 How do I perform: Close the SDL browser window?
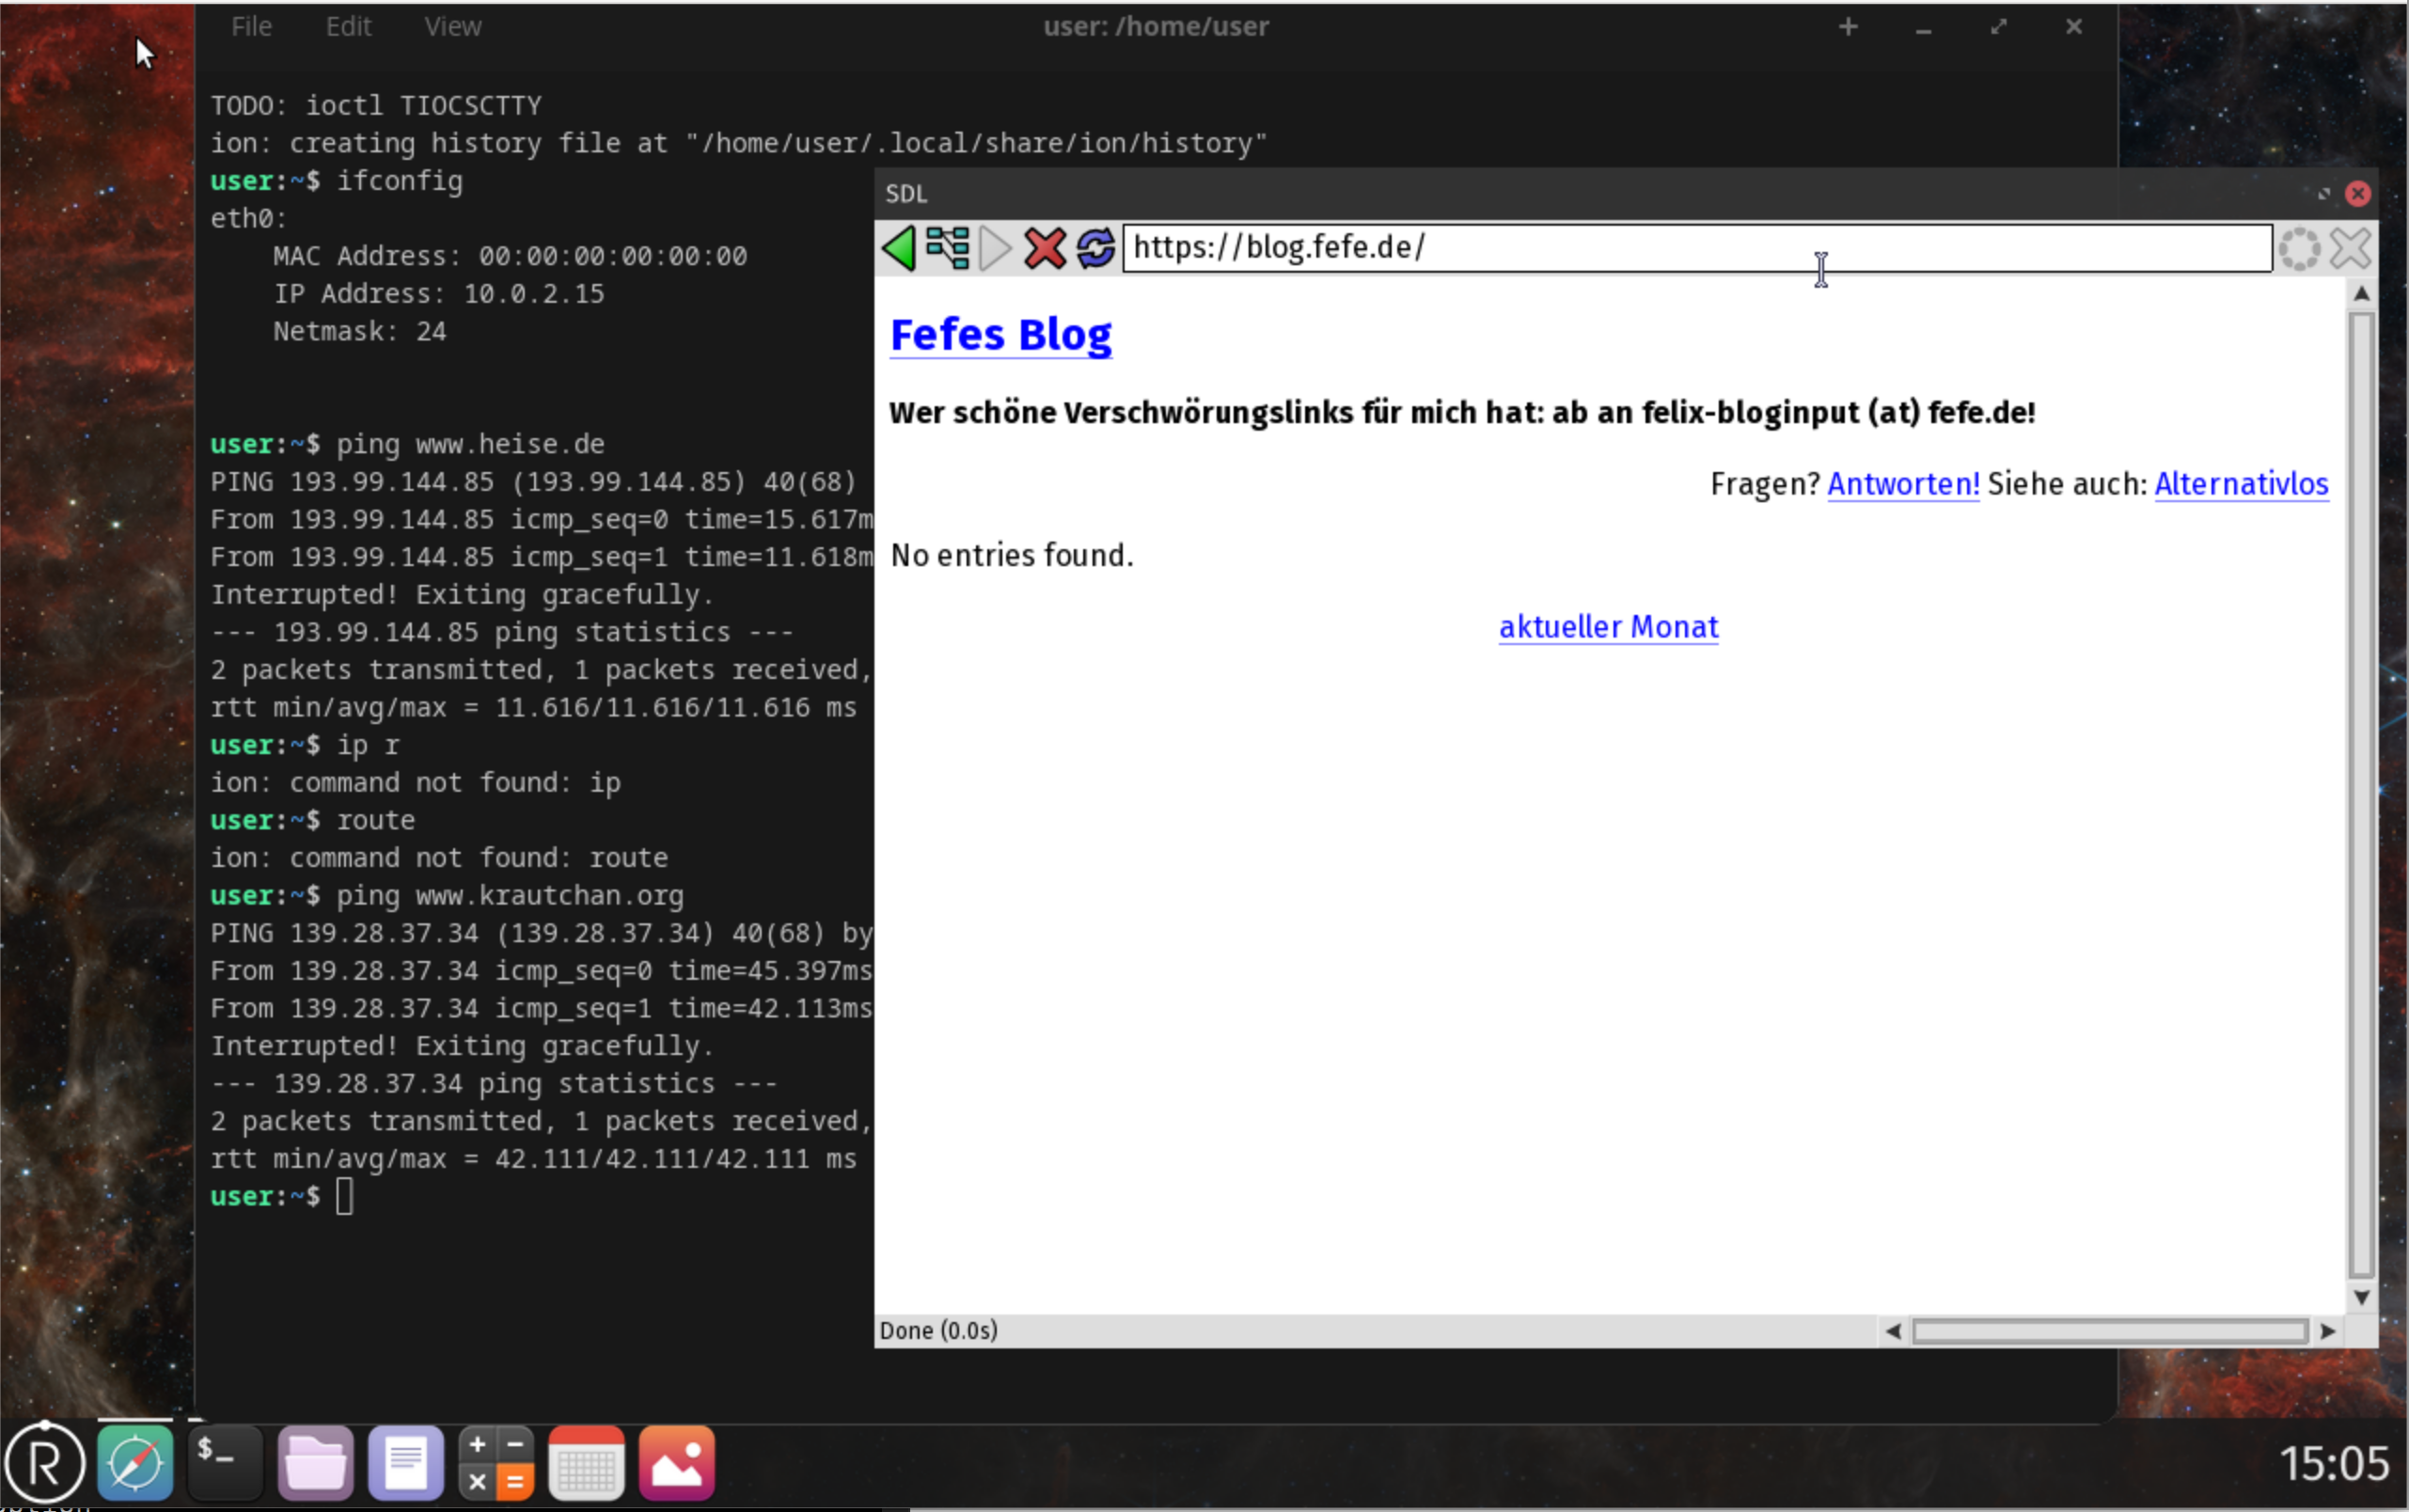(x=2358, y=194)
